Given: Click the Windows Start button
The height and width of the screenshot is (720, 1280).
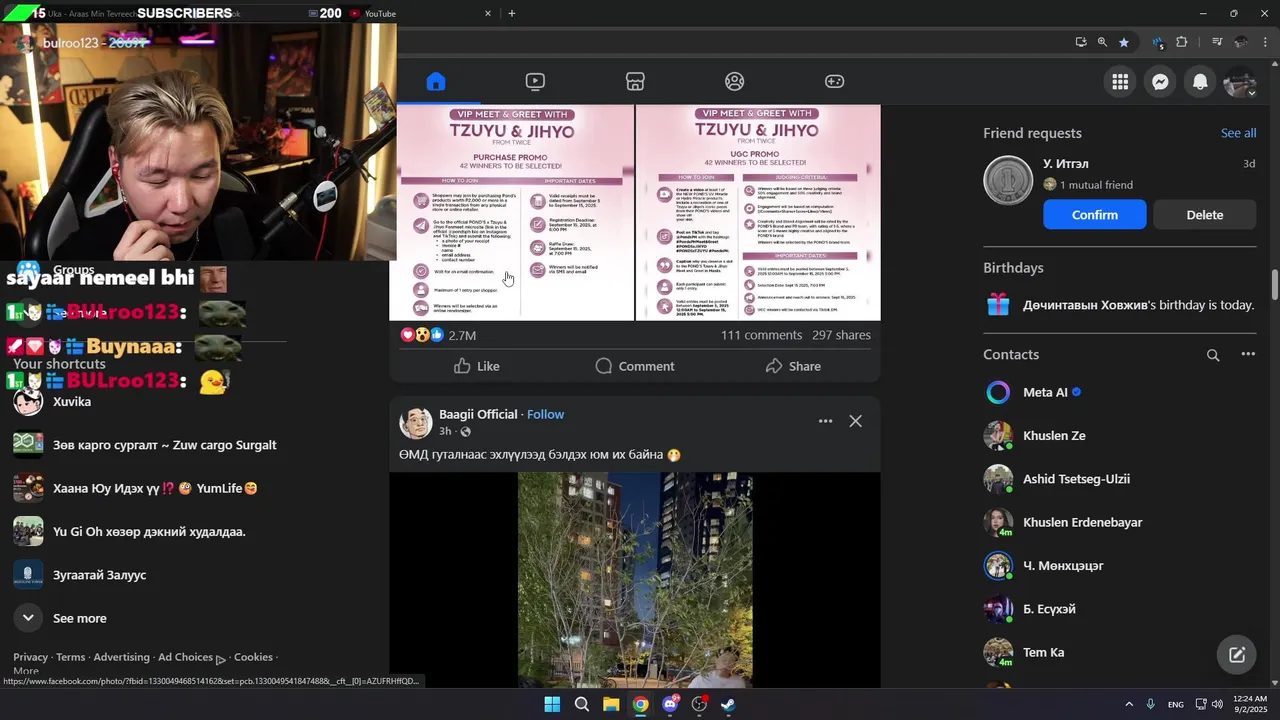Looking at the screenshot, I should pyautogui.click(x=552, y=704).
